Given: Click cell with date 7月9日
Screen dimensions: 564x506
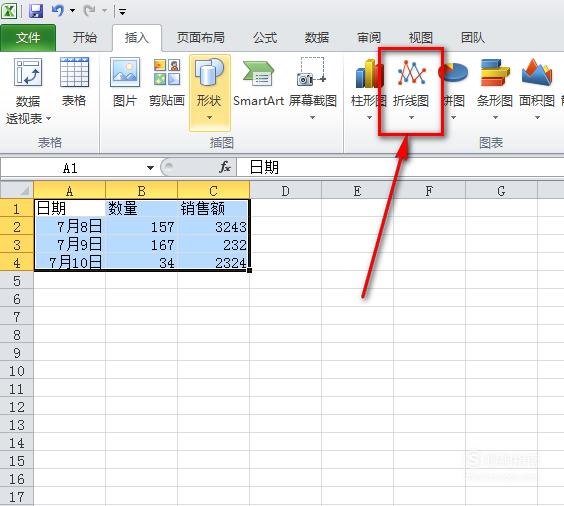Looking at the screenshot, I should pyautogui.click(x=69, y=244).
